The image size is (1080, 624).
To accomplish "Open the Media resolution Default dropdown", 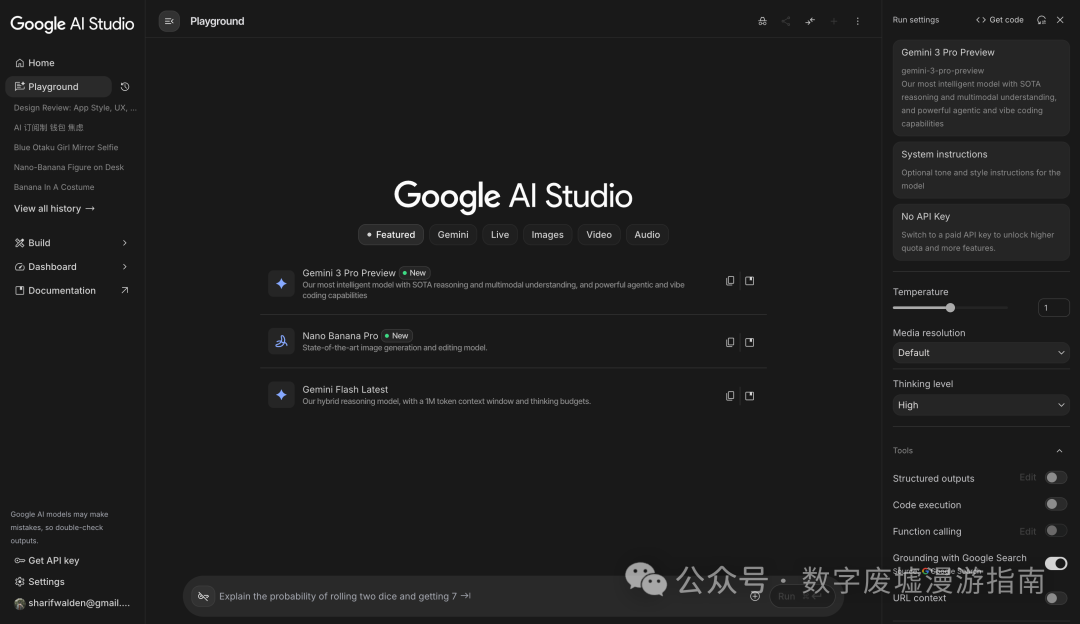I will click(x=981, y=353).
